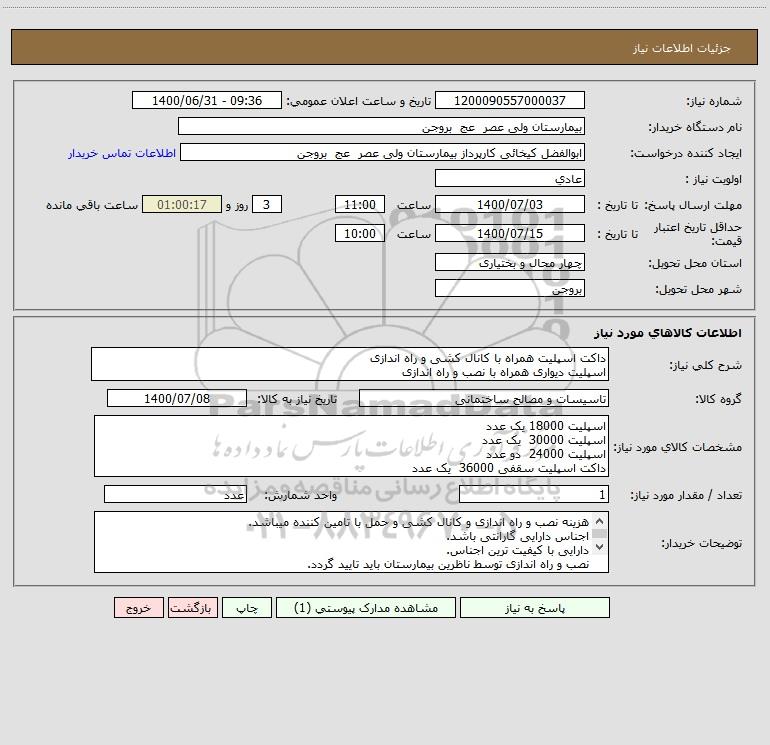
Task: Click delivery city field بروجن
Action: 510,288
